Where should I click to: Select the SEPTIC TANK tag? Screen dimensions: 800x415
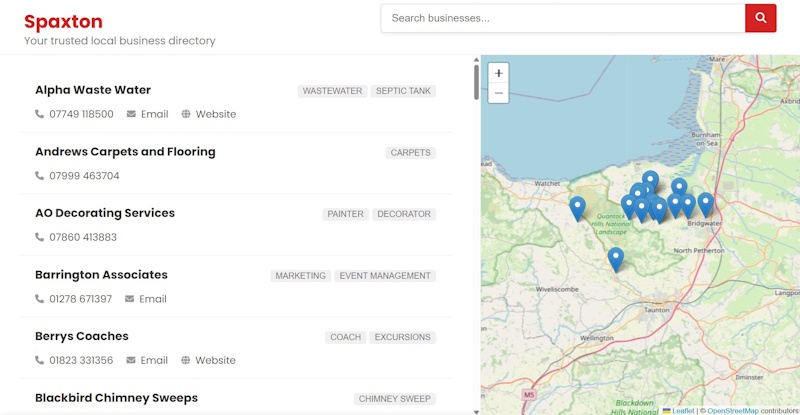click(403, 91)
